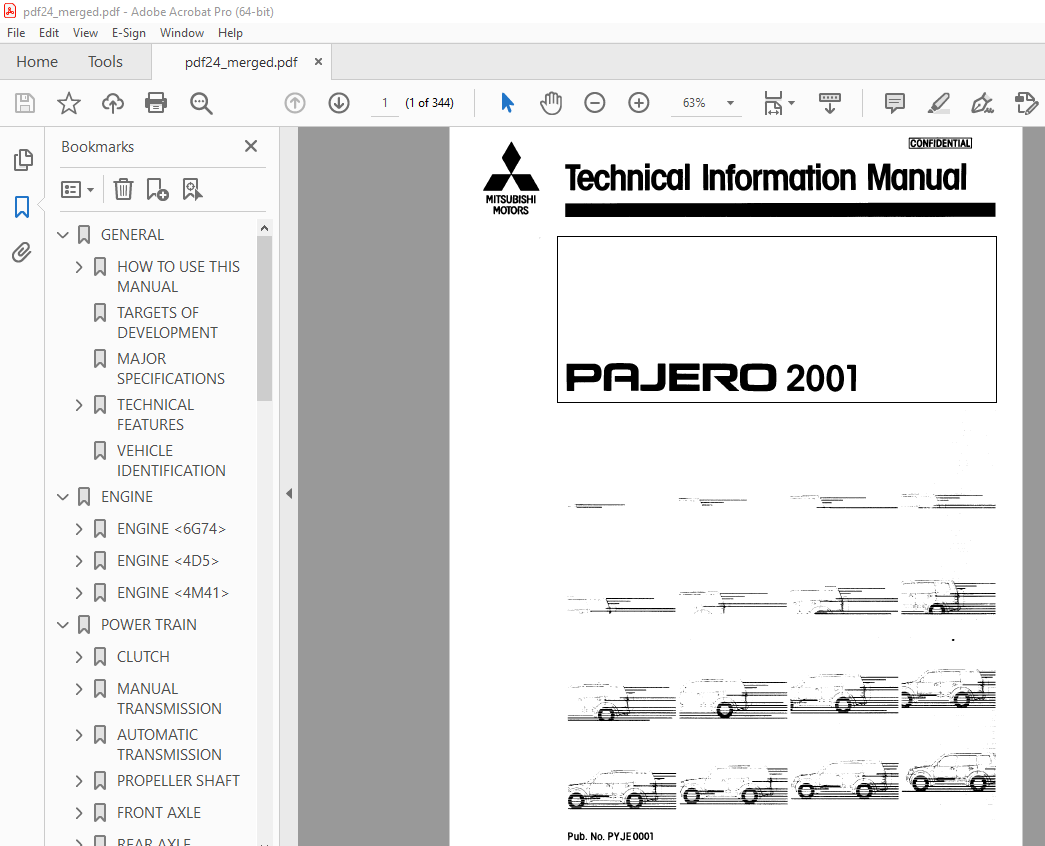Click the 63% zoom value field

click(x=694, y=103)
